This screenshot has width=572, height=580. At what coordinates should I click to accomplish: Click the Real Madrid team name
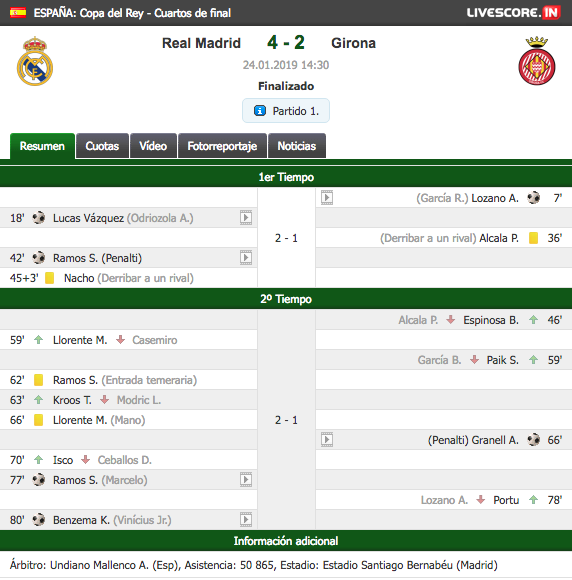201,43
